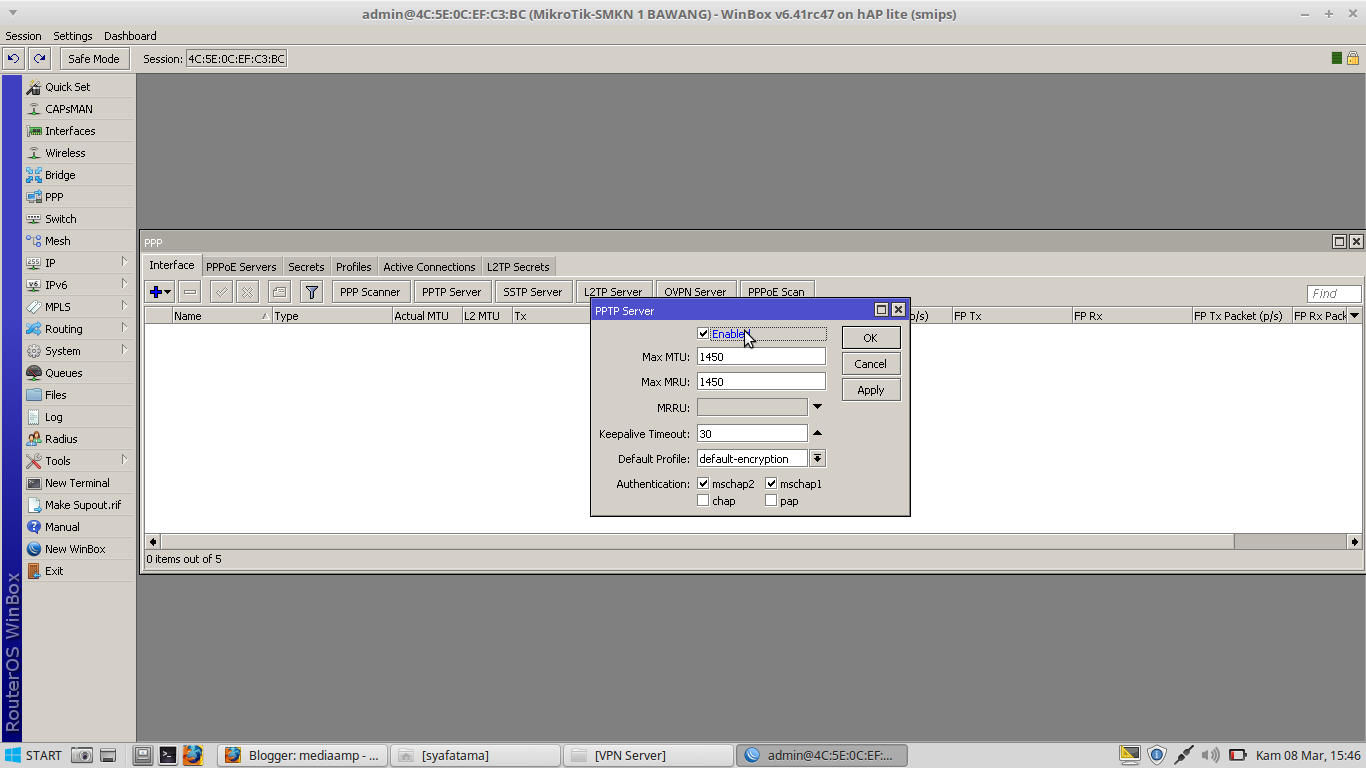This screenshot has height=768, width=1366.
Task: Open the Wireless section
Action: (x=79, y=153)
